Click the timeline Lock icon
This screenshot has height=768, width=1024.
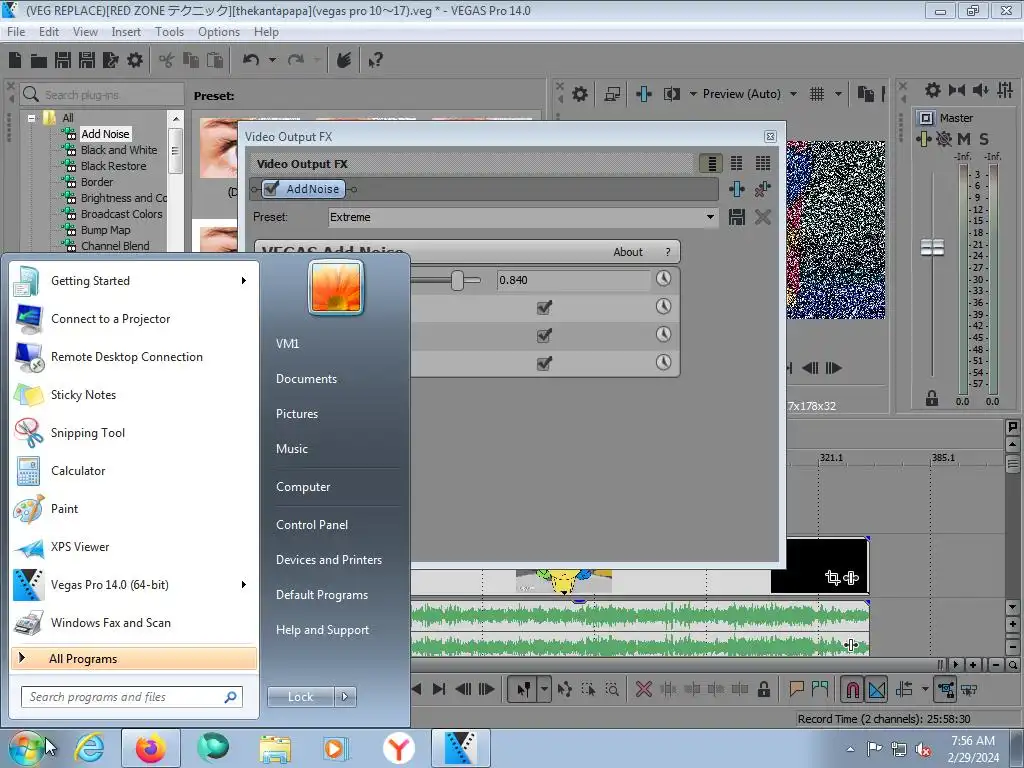763,689
